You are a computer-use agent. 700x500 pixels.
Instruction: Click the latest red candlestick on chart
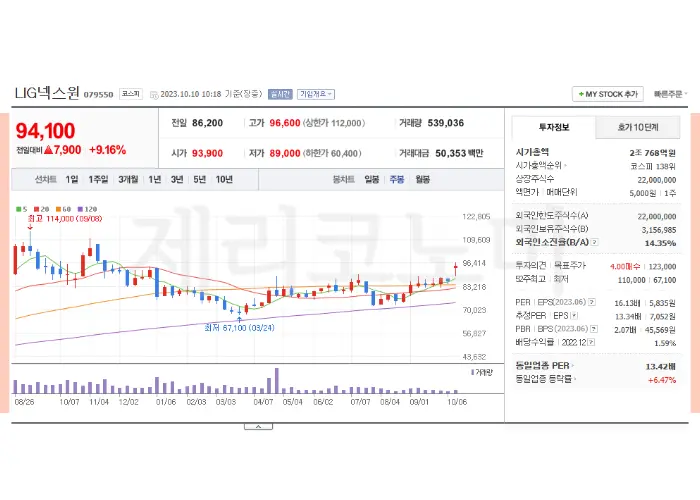coord(455,269)
